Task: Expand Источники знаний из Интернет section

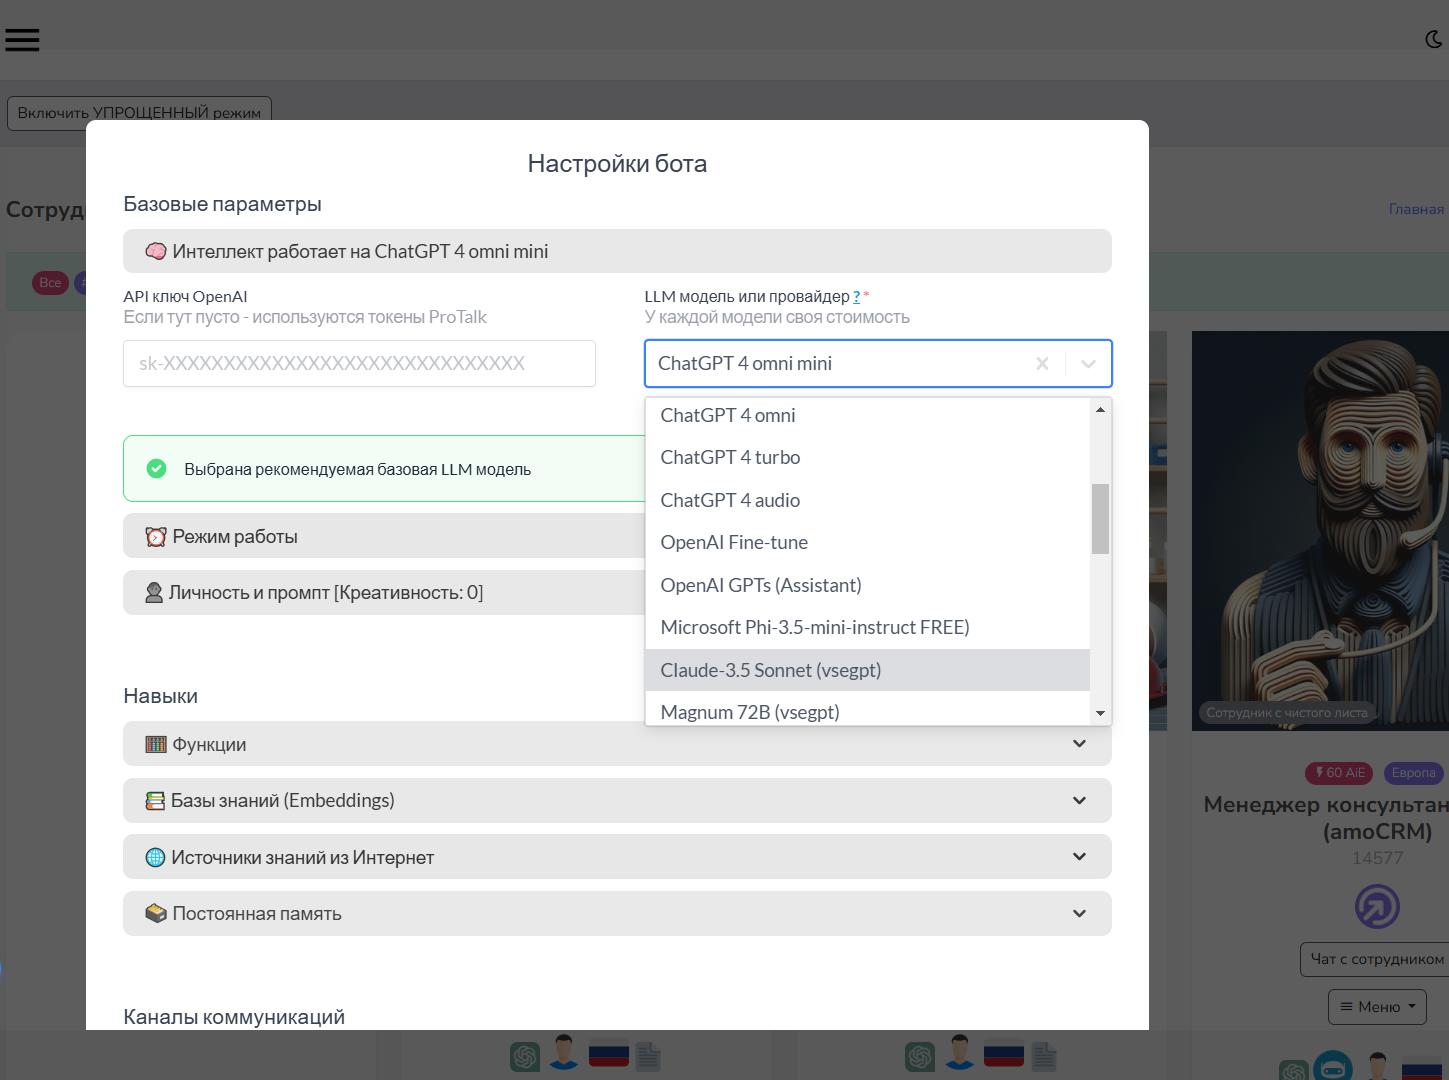Action: coord(616,857)
